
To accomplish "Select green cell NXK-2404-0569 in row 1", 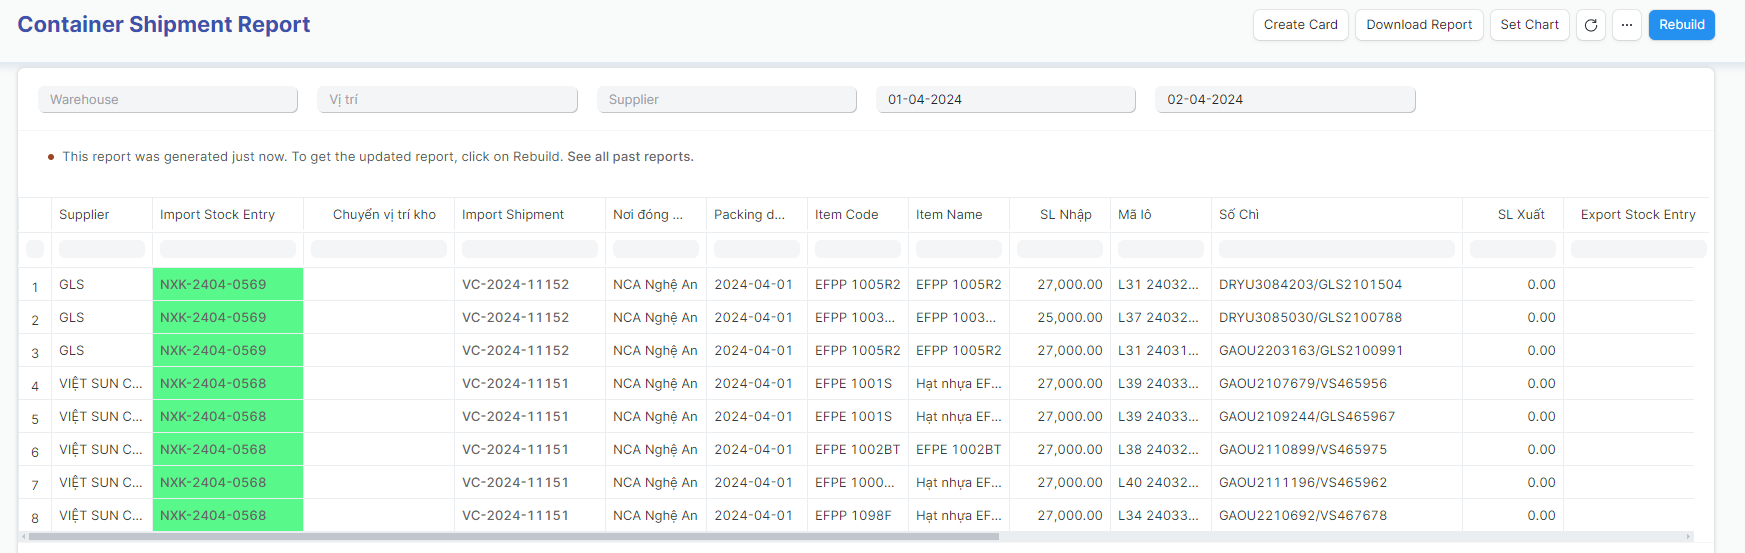I will click(227, 285).
